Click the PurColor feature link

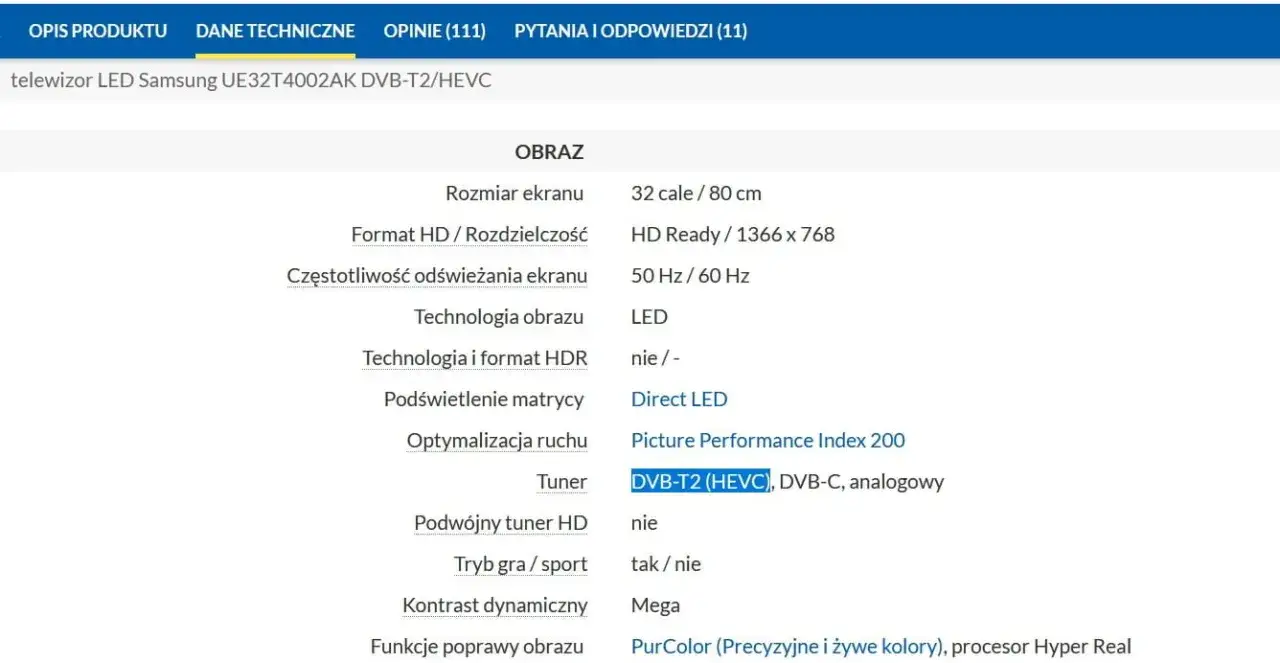coord(787,646)
